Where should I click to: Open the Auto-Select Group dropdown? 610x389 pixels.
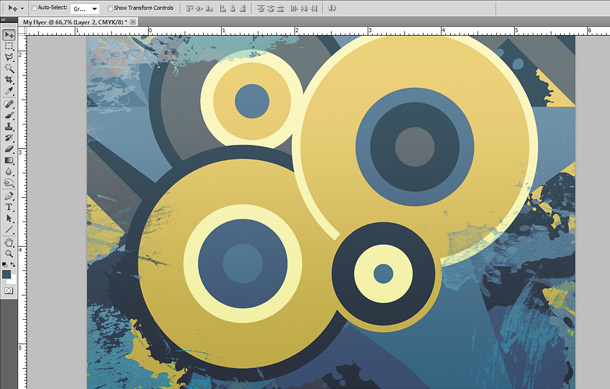(85, 9)
